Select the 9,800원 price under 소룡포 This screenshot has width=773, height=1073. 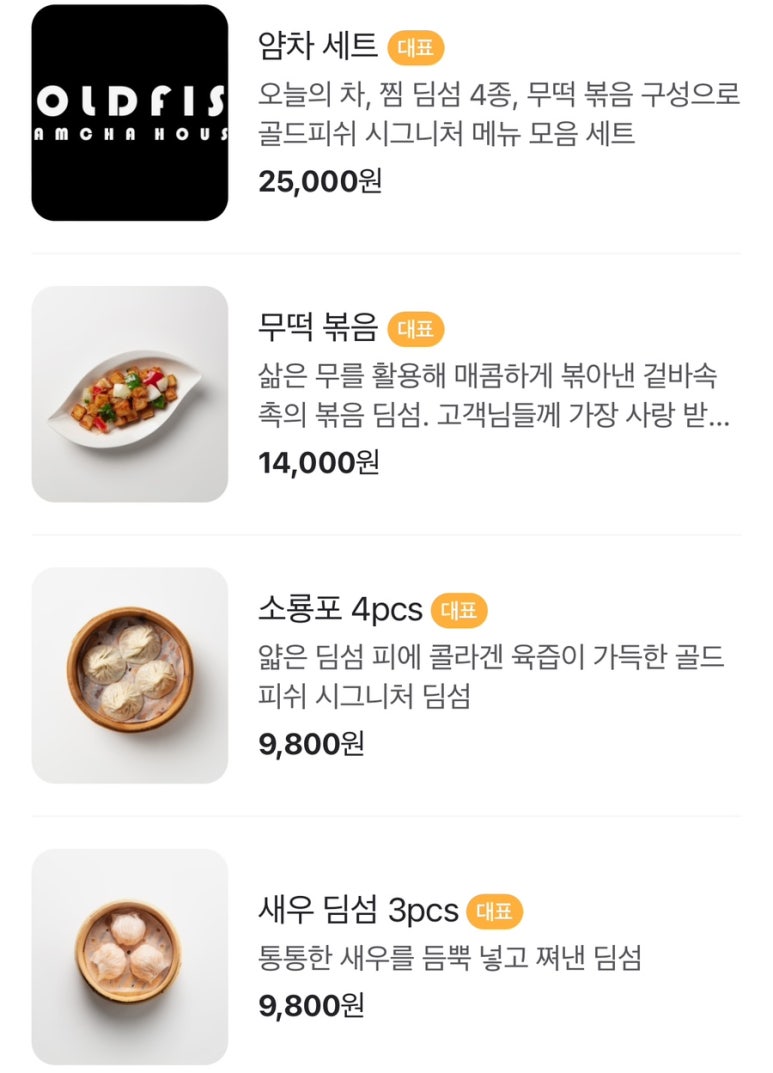pos(311,743)
